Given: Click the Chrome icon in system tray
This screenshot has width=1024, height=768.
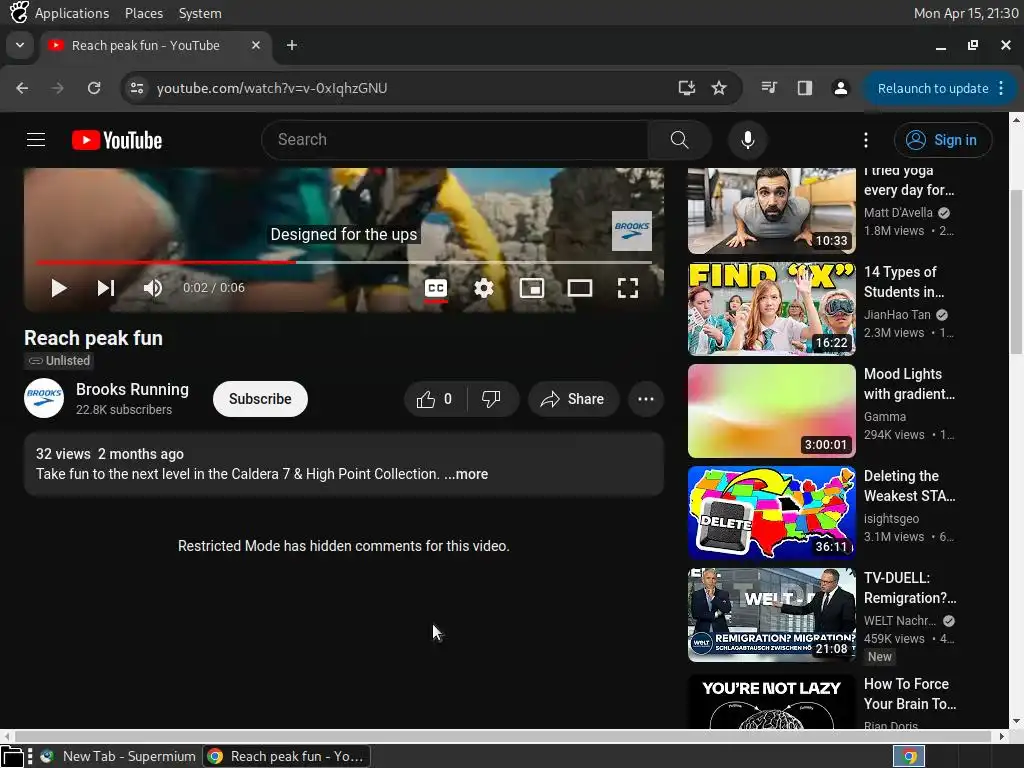Looking at the screenshot, I should click(908, 756).
